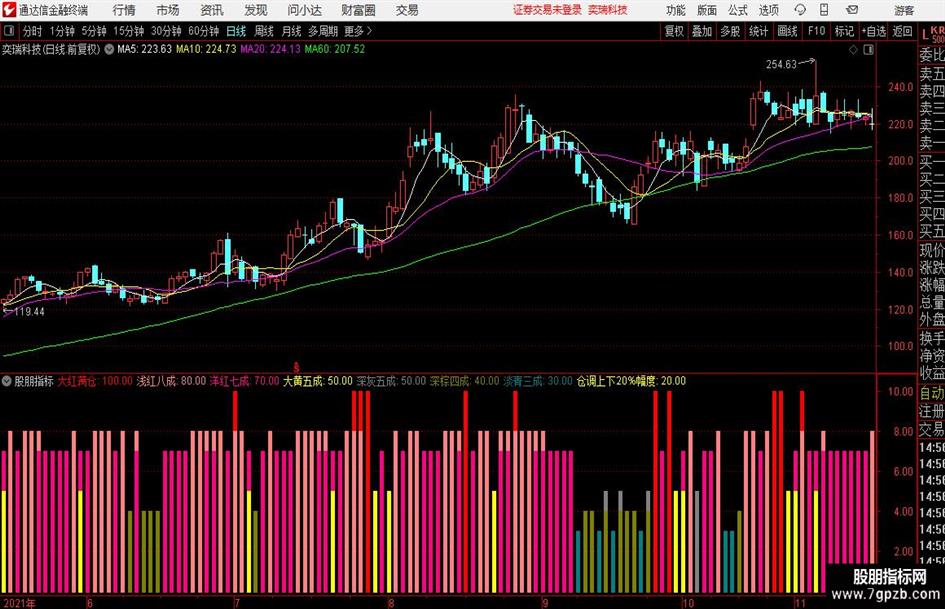This screenshot has height=609, width=945.
Task: Open the 财富圈 menu
Action: [358, 10]
